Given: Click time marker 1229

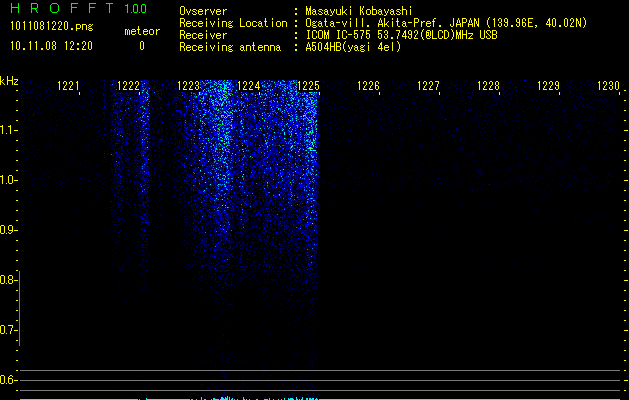Looking at the screenshot, I should (x=548, y=85).
